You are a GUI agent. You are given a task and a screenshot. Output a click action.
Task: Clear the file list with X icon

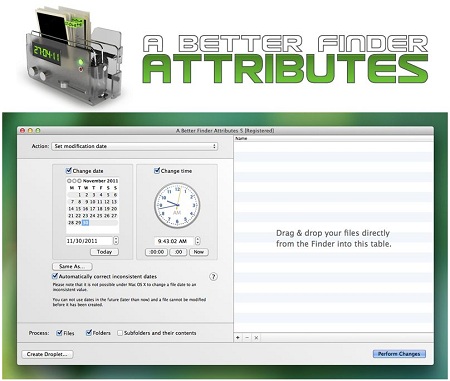[256, 338]
